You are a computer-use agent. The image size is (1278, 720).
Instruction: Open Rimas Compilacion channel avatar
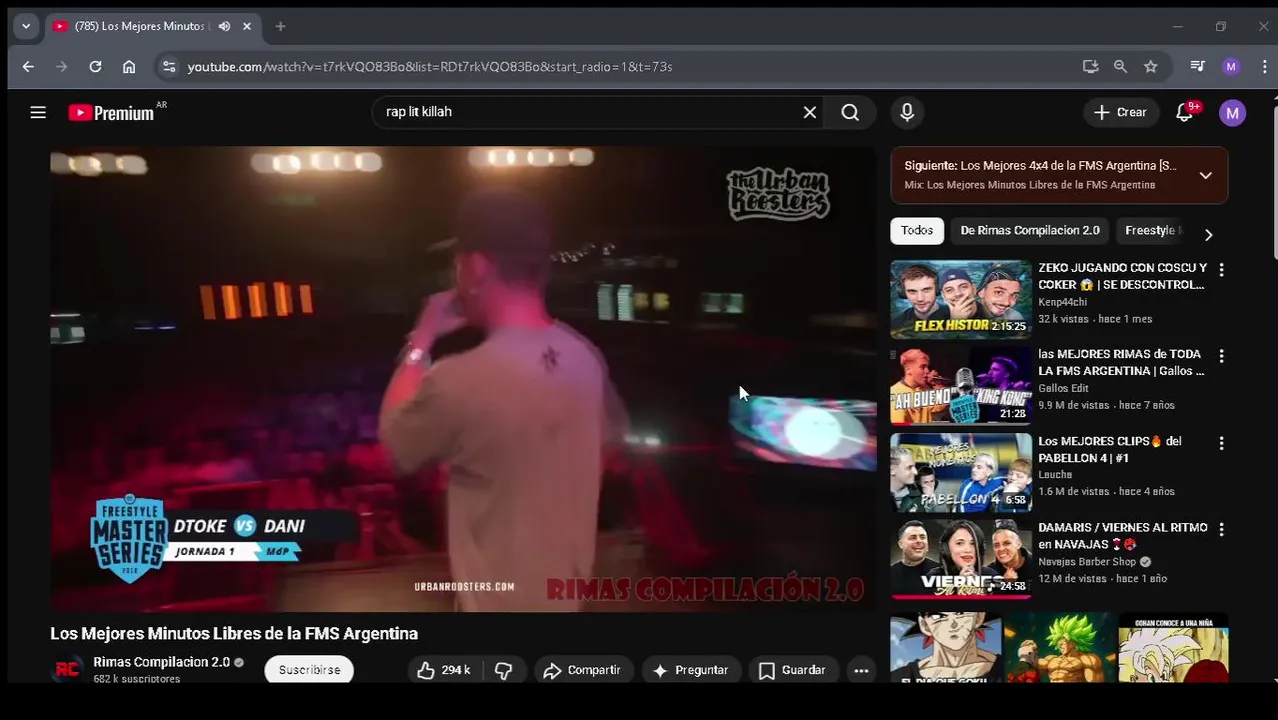click(67, 669)
